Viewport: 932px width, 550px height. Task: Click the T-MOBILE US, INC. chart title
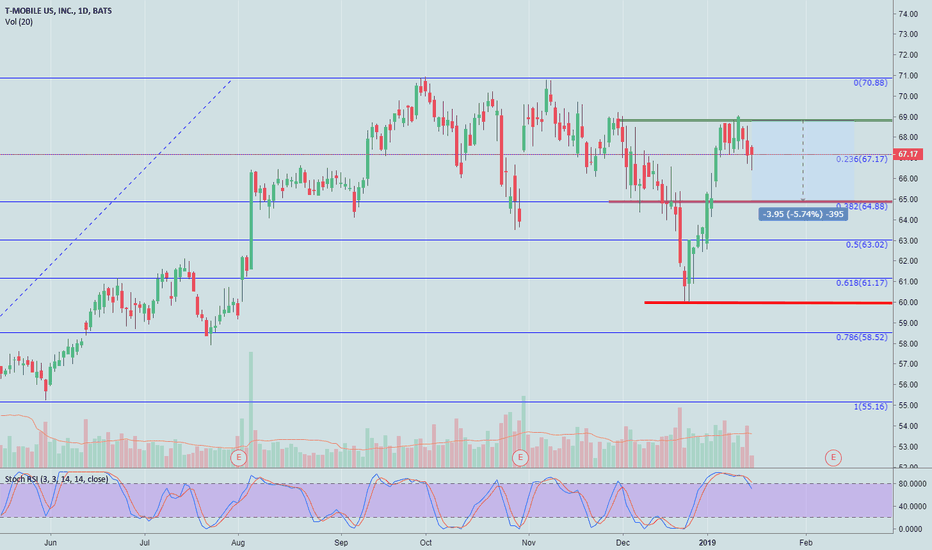58,11
